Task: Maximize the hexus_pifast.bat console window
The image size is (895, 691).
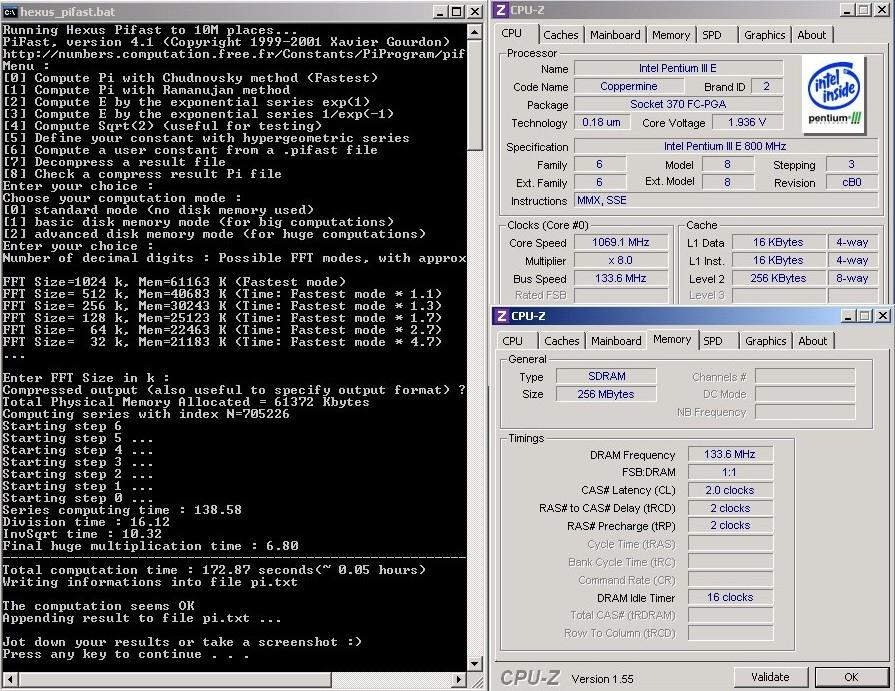Action: (x=457, y=11)
